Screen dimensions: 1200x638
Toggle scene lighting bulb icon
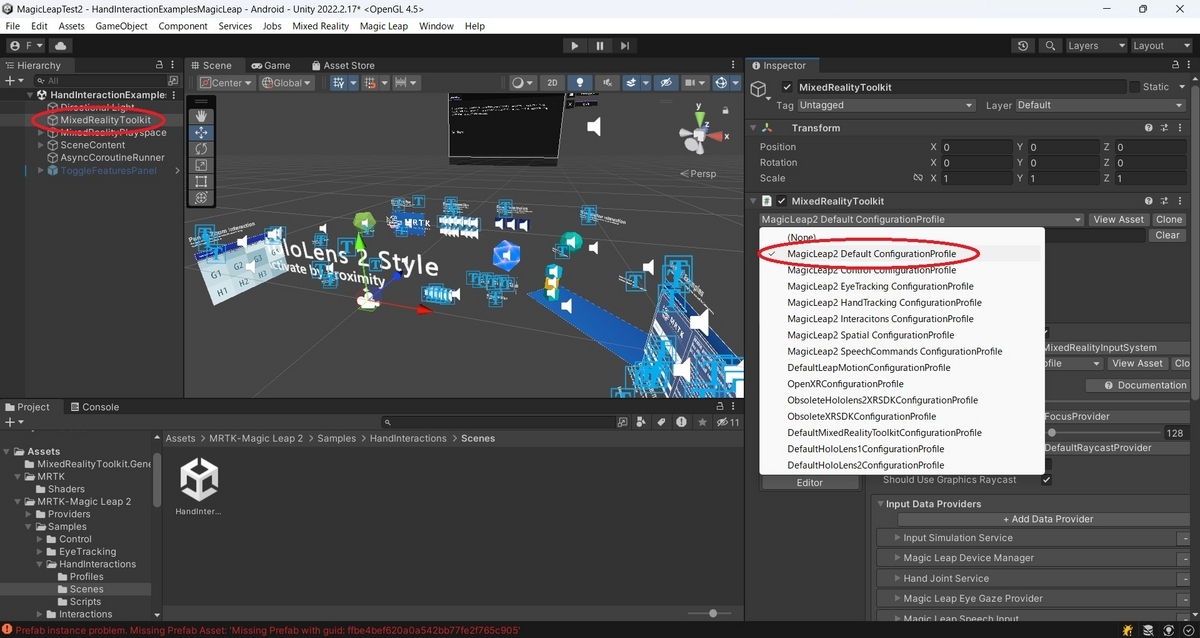pyautogui.click(x=579, y=83)
